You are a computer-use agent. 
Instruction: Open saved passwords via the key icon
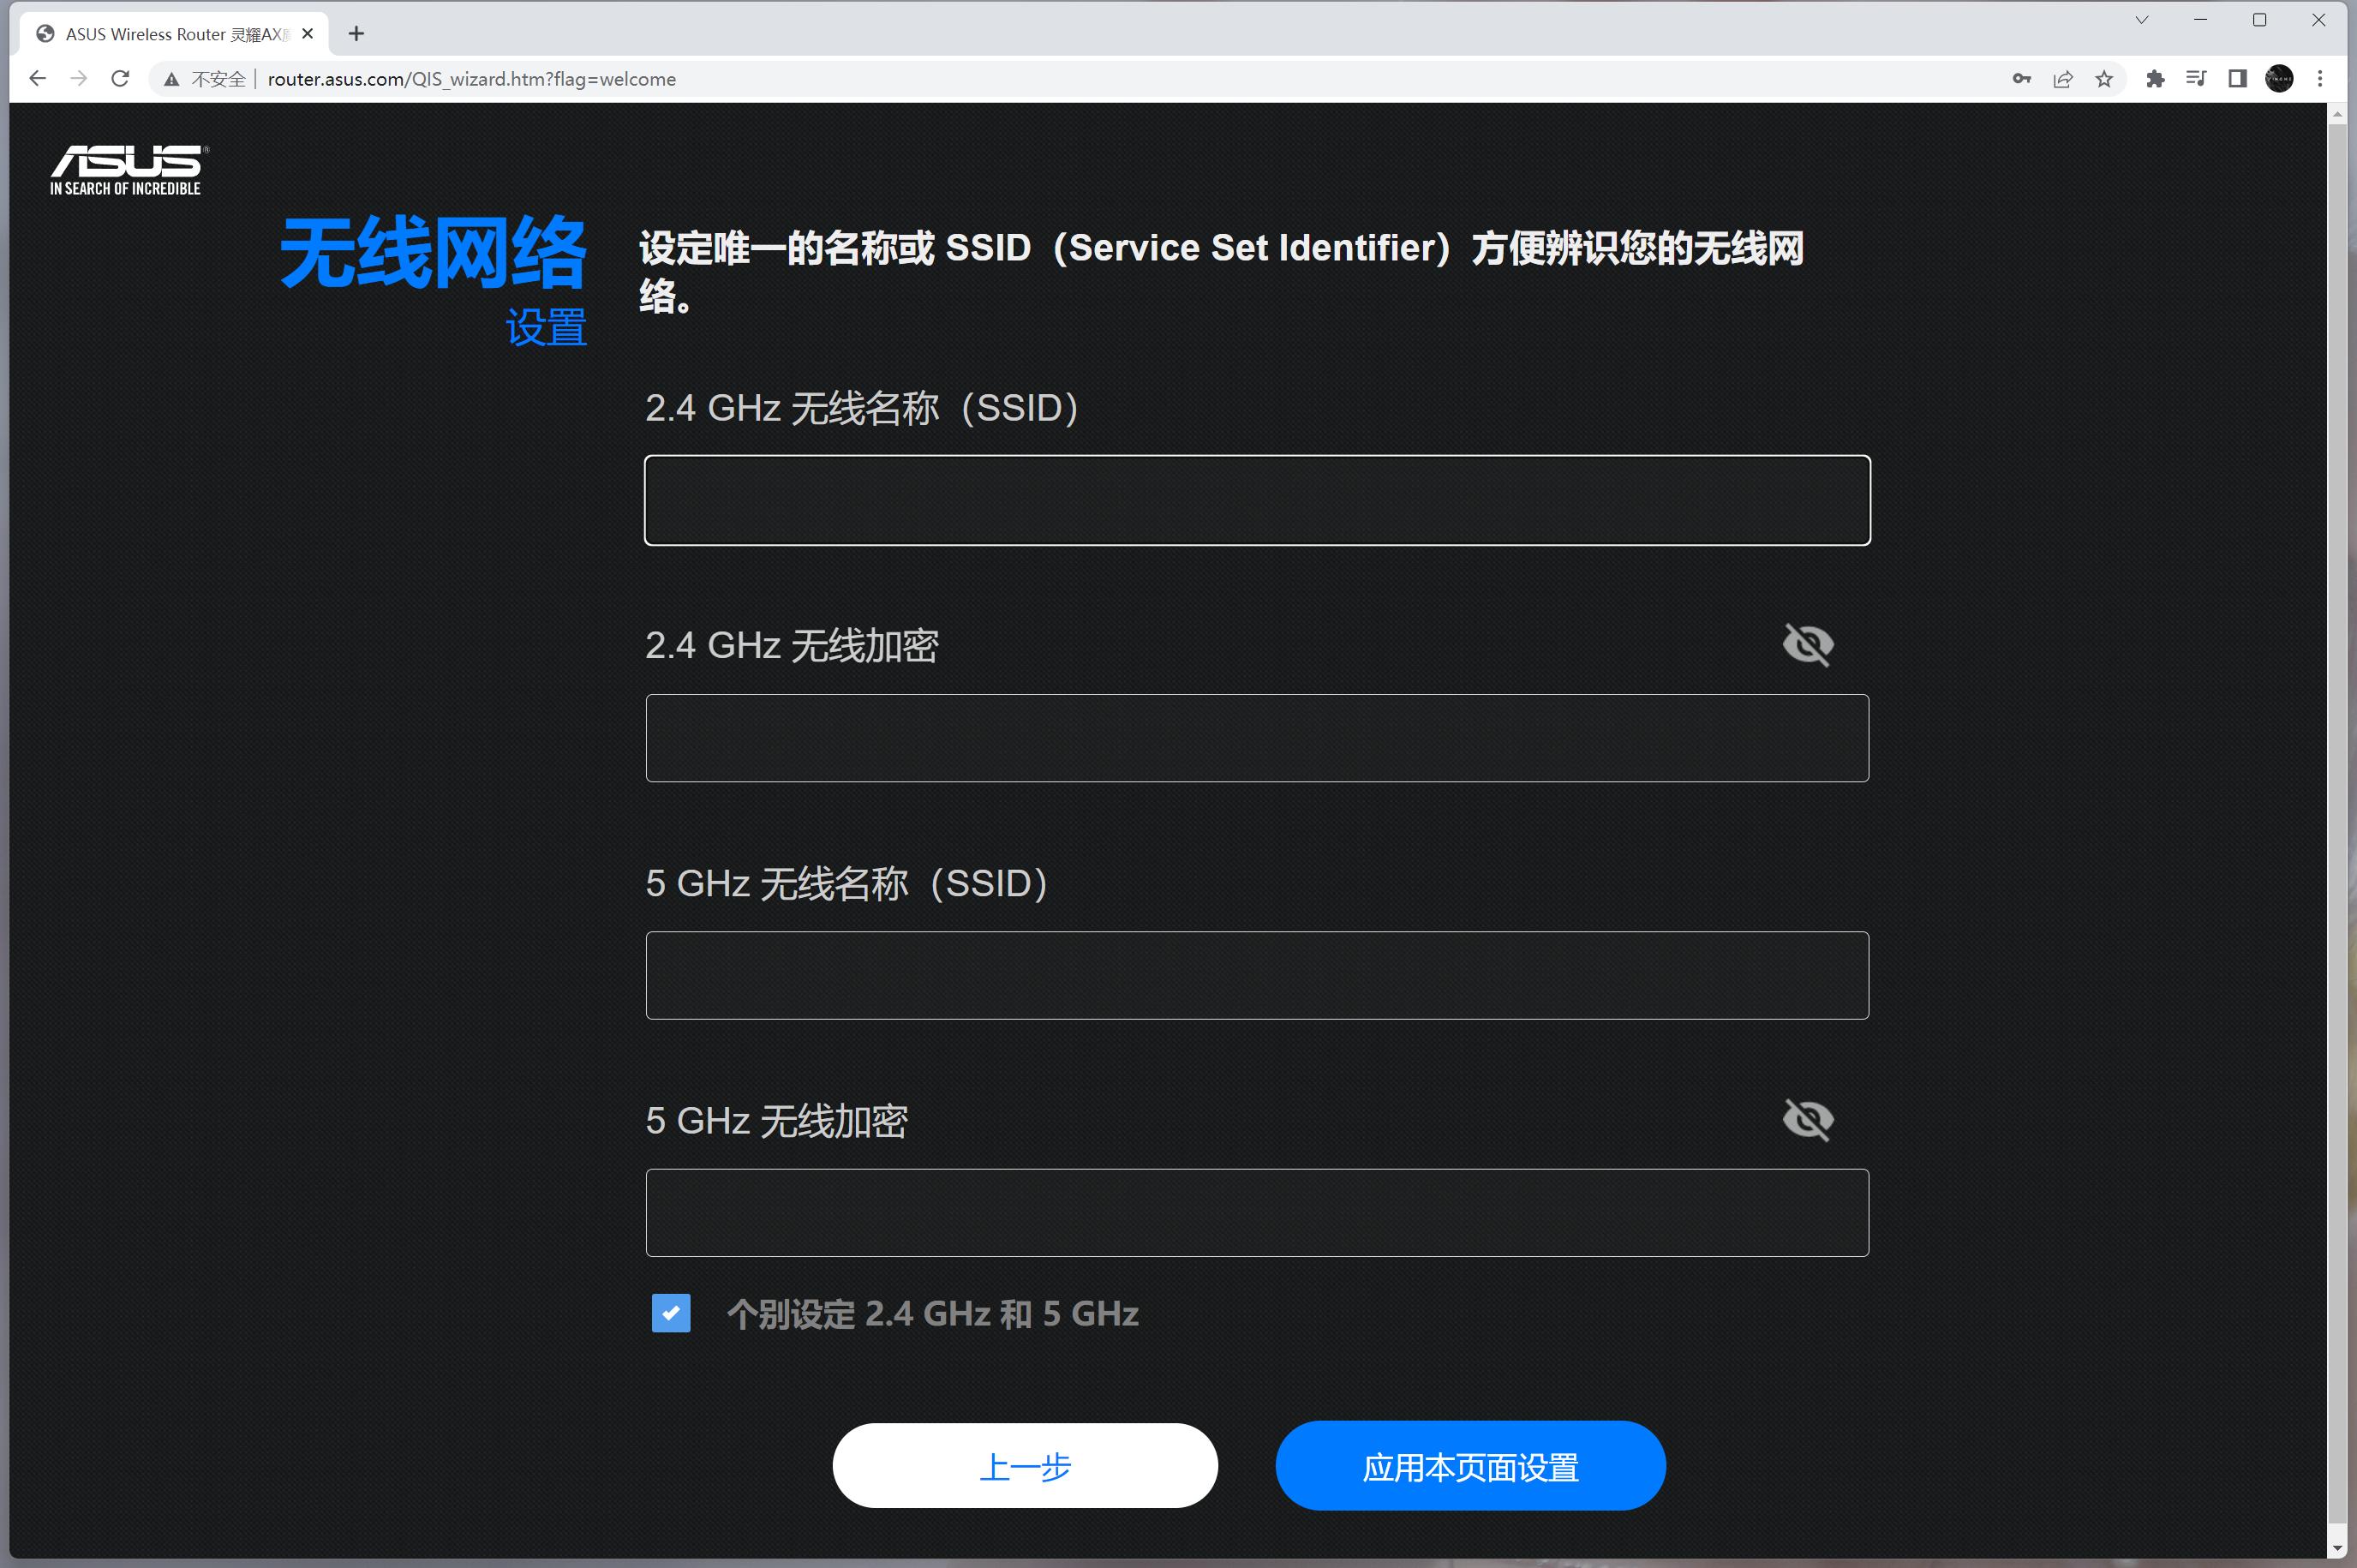(x=2021, y=78)
